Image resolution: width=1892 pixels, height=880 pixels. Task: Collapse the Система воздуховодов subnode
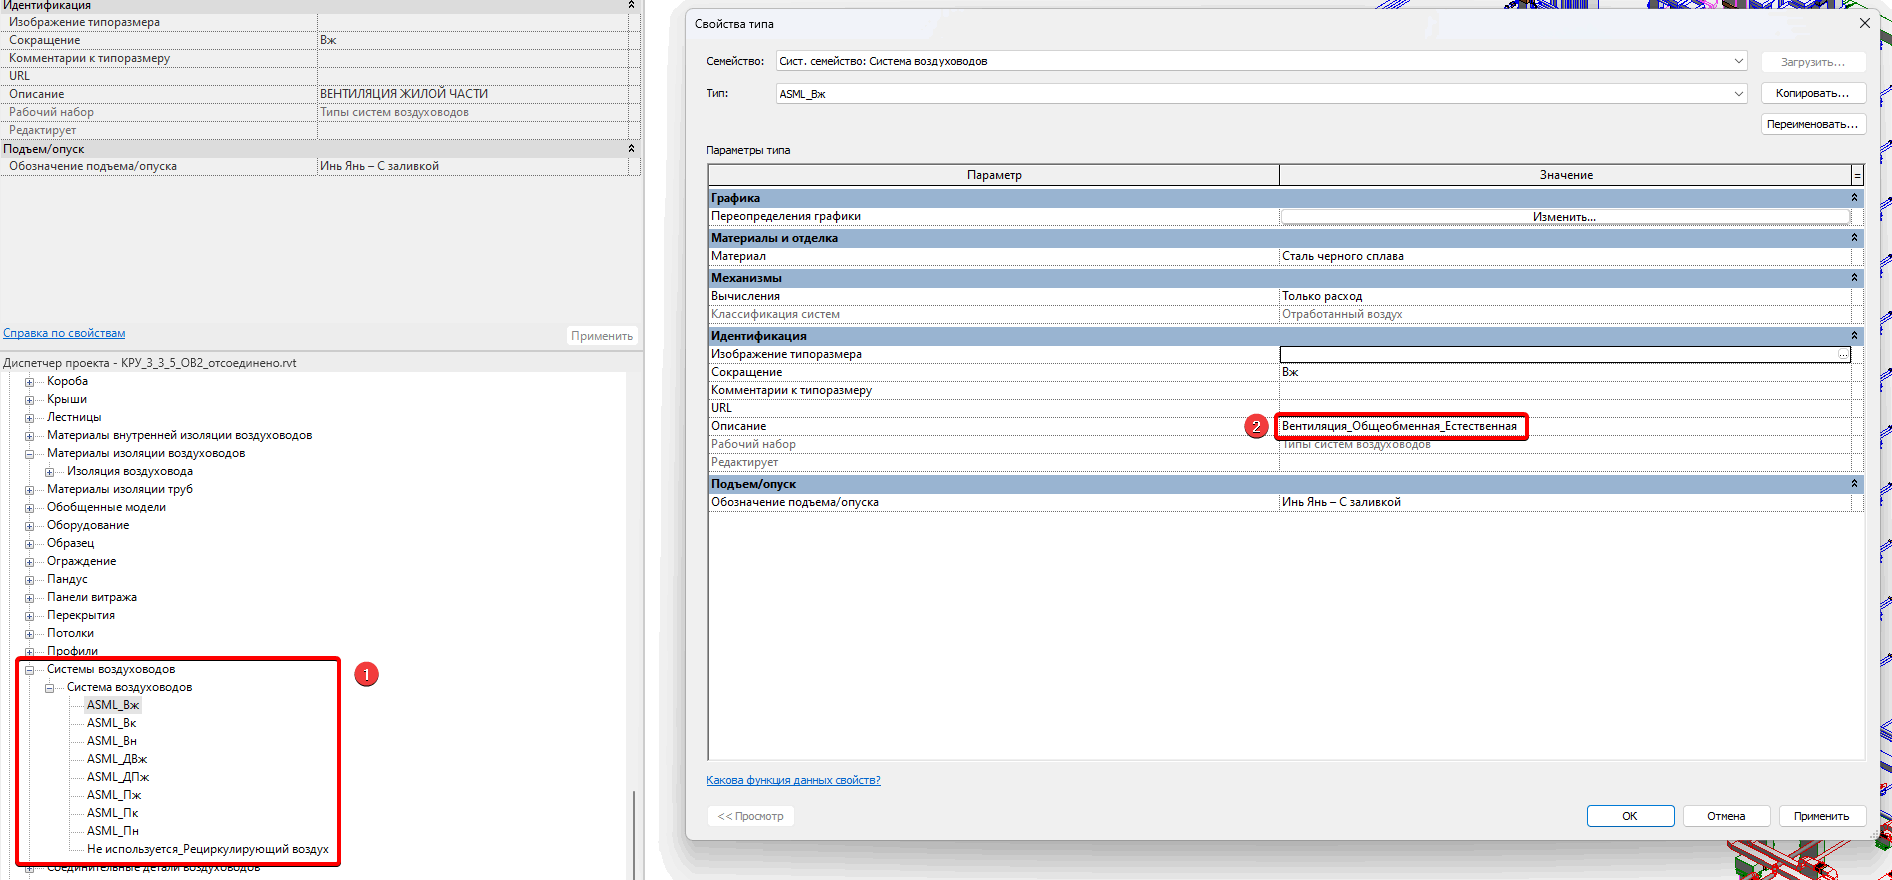click(x=50, y=688)
